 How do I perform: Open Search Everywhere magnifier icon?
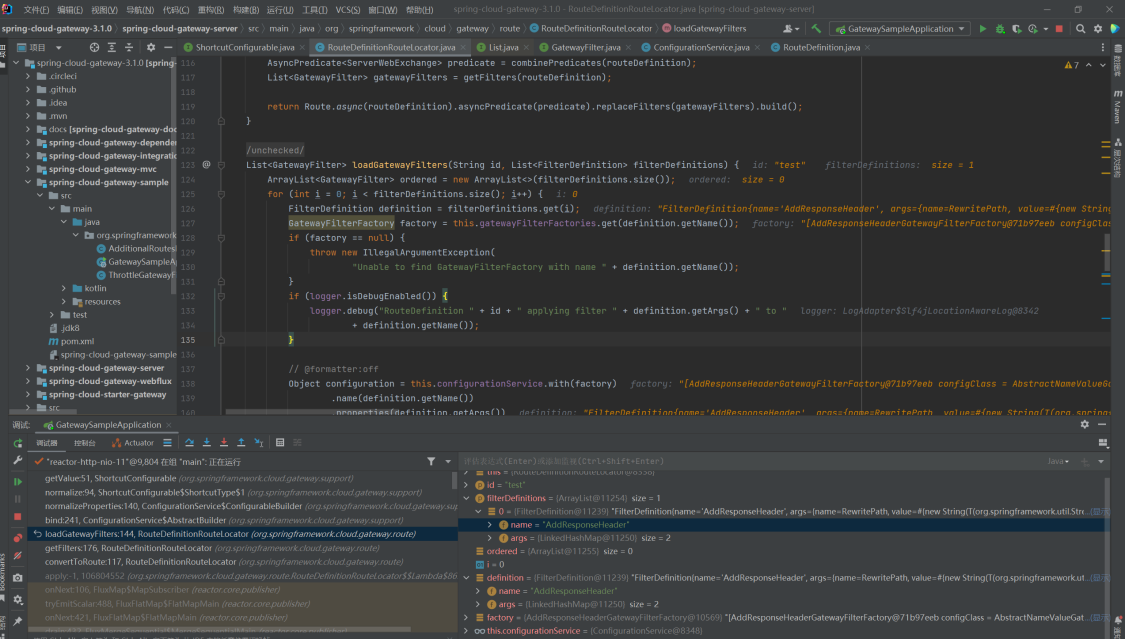pyautogui.click(x=1081, y=29)
